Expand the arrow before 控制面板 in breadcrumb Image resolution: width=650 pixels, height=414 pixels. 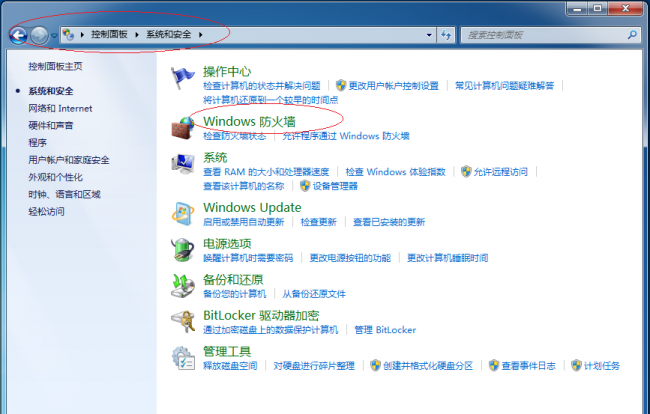82,35
